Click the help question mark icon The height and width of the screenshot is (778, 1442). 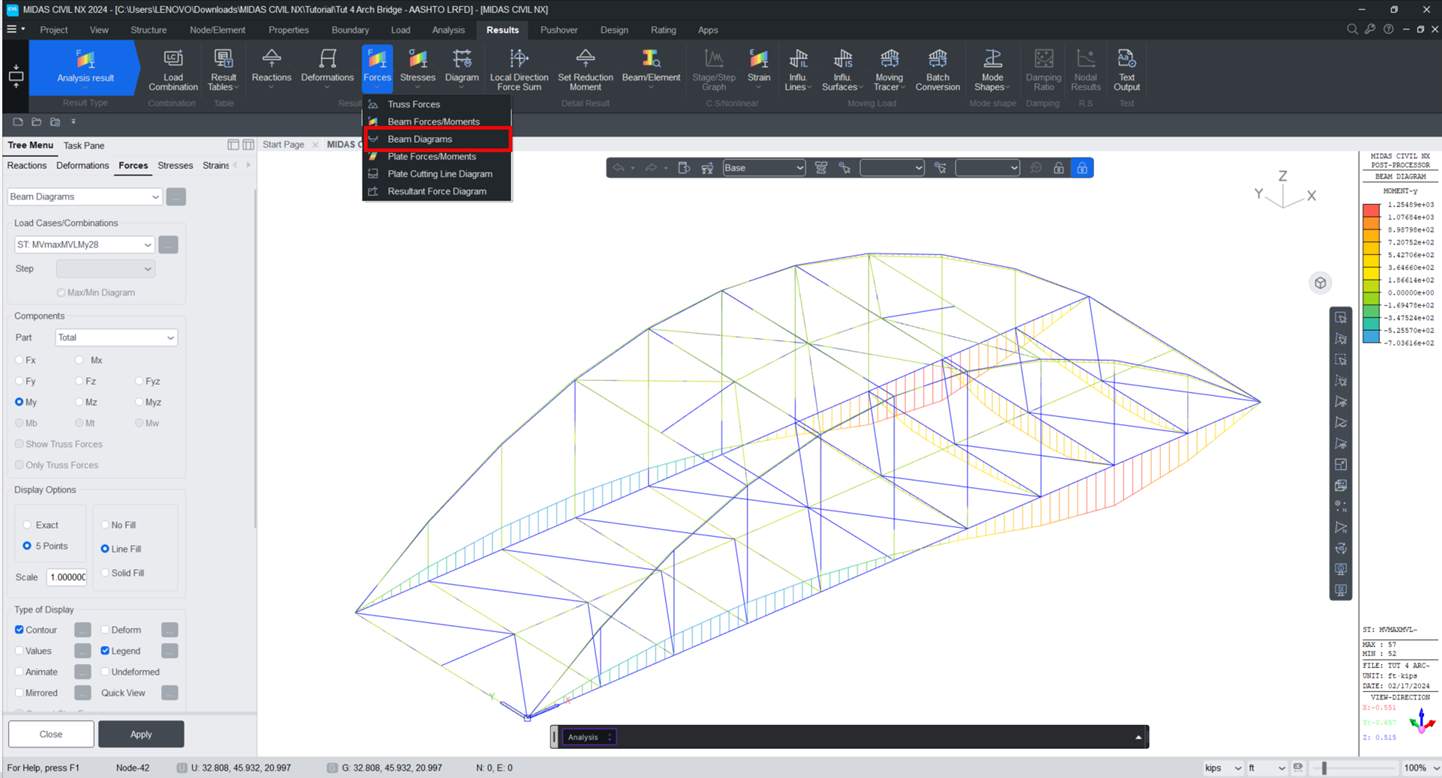1388,30
